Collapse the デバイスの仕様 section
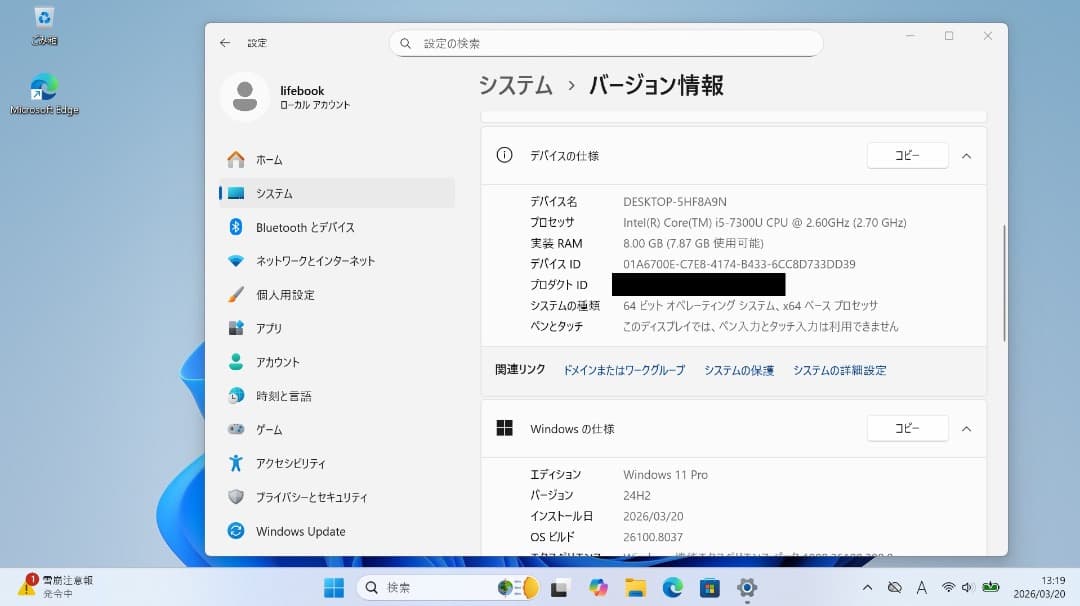The height and width of the screenshot is (606, 1080). (966, 155)
